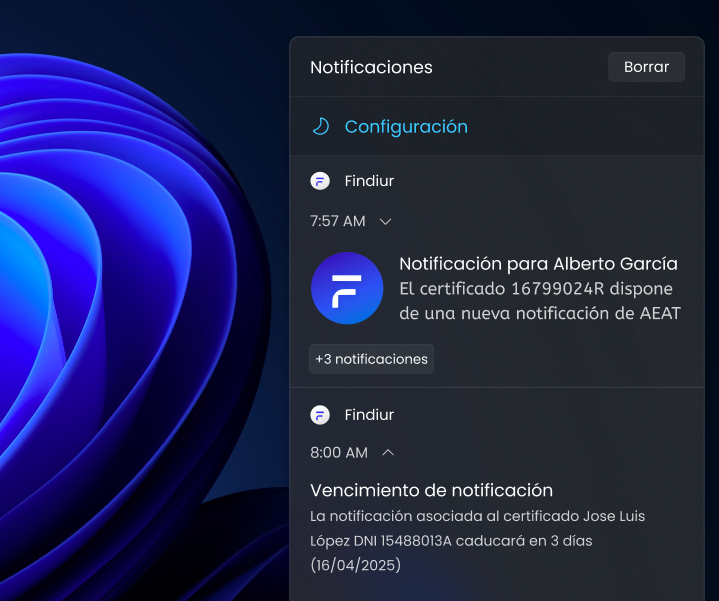Click the 8:00 AM timestamp

click(x=339, y=452)
